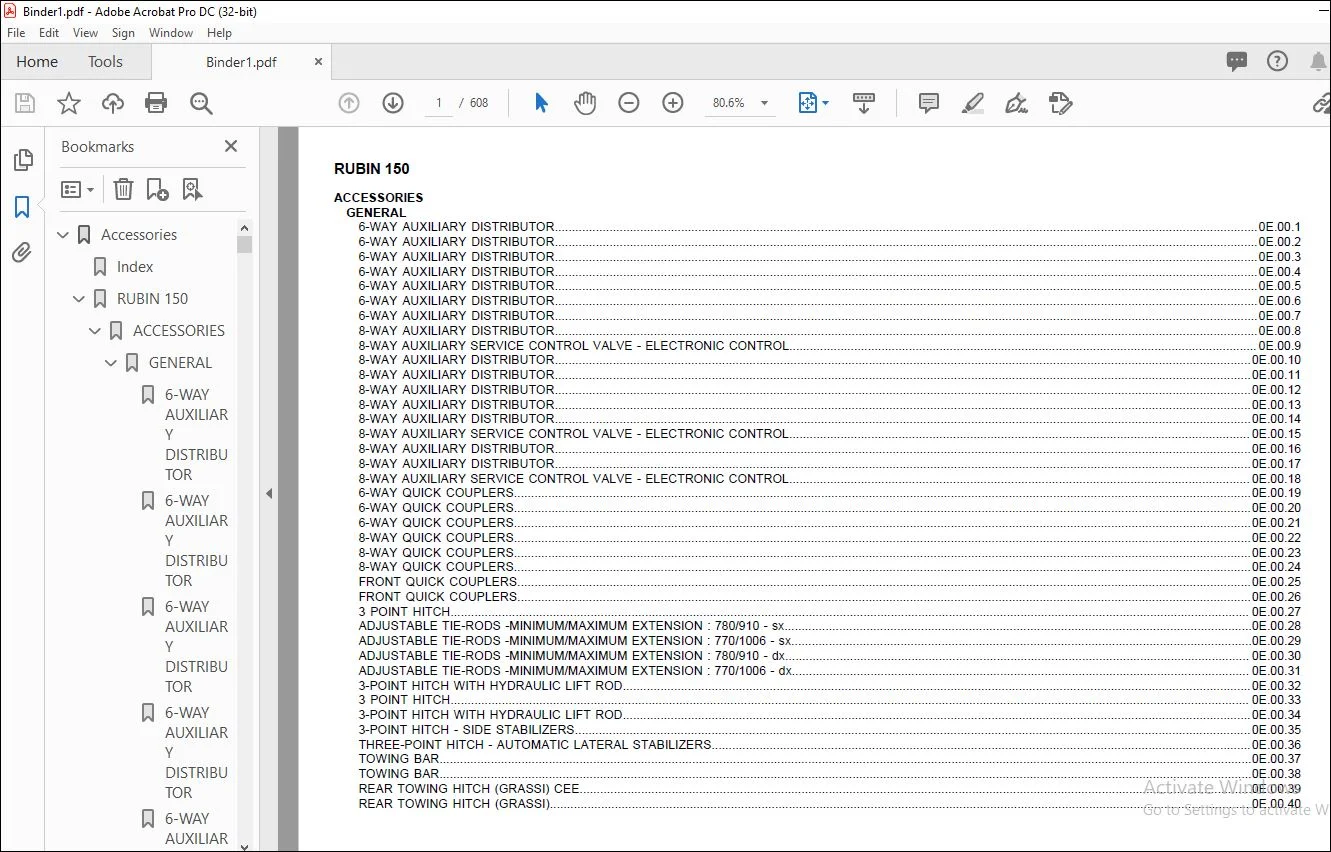
Task: Zoom in with the plus icon
Action: coord(673,103)
